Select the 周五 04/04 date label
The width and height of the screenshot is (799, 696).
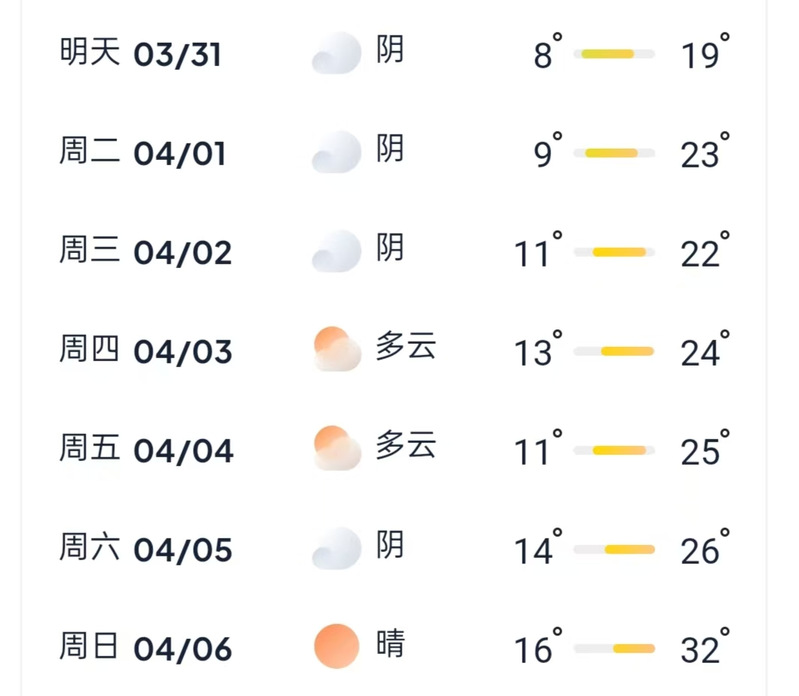click(x=146, y=449)
